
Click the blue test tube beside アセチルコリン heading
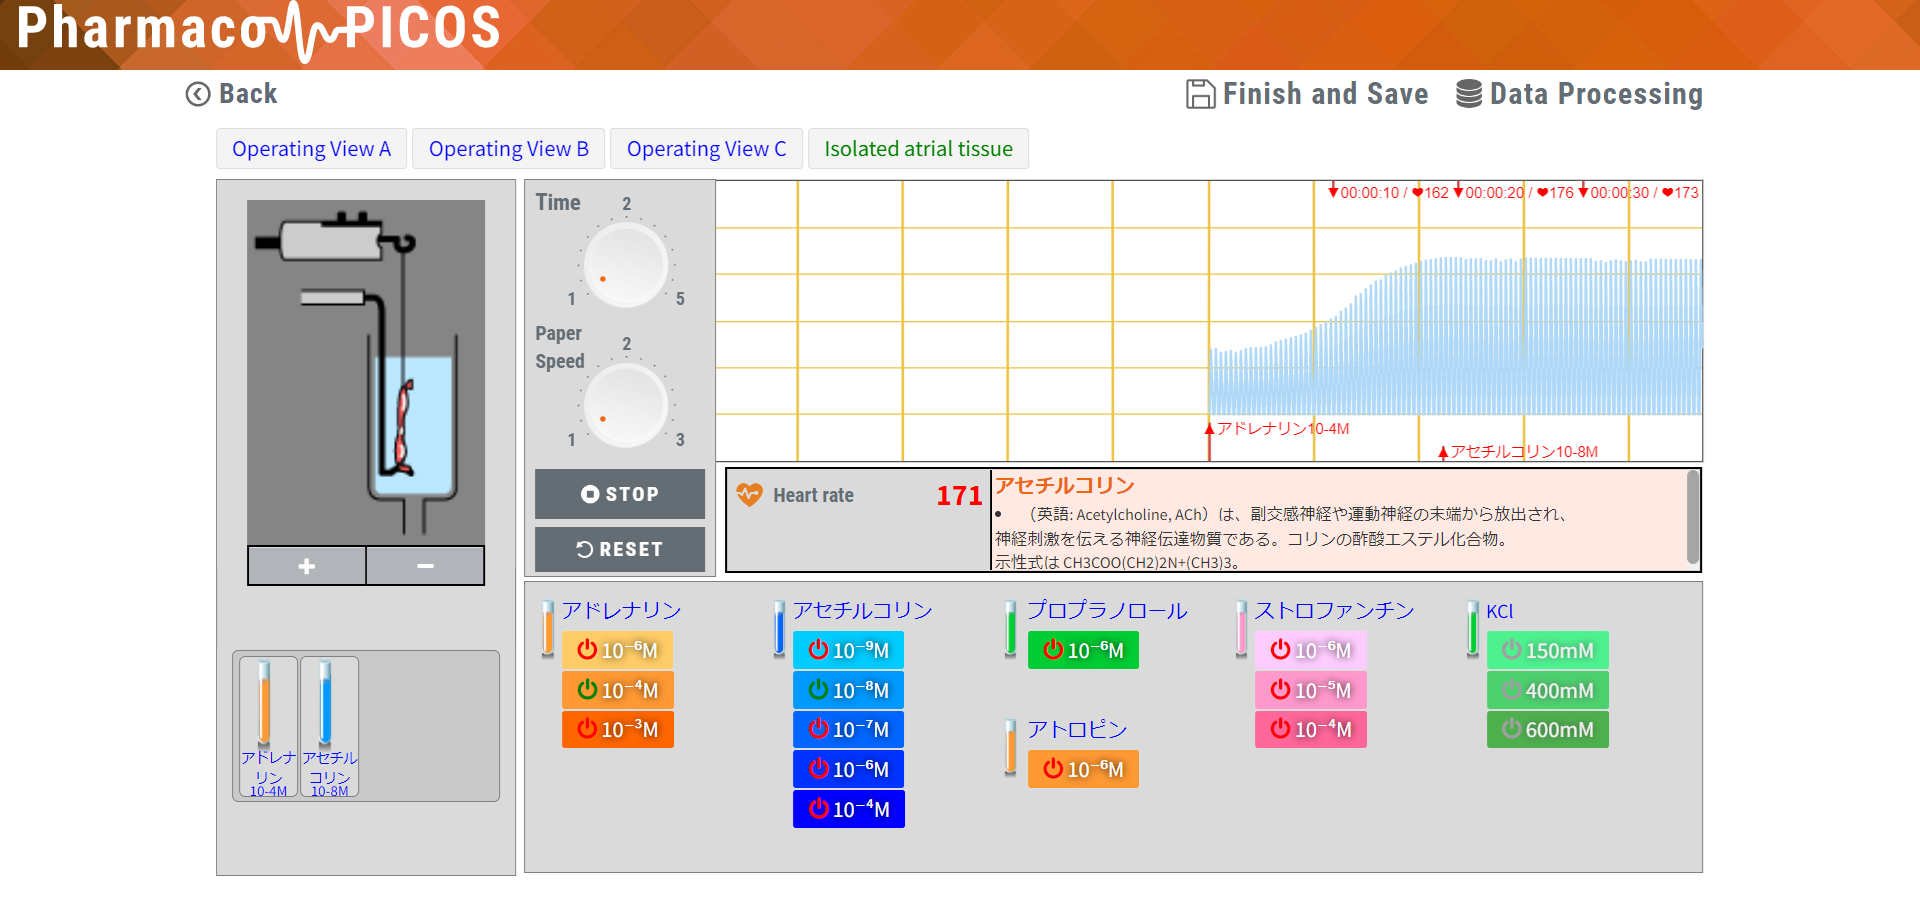[x=779, y=628]
